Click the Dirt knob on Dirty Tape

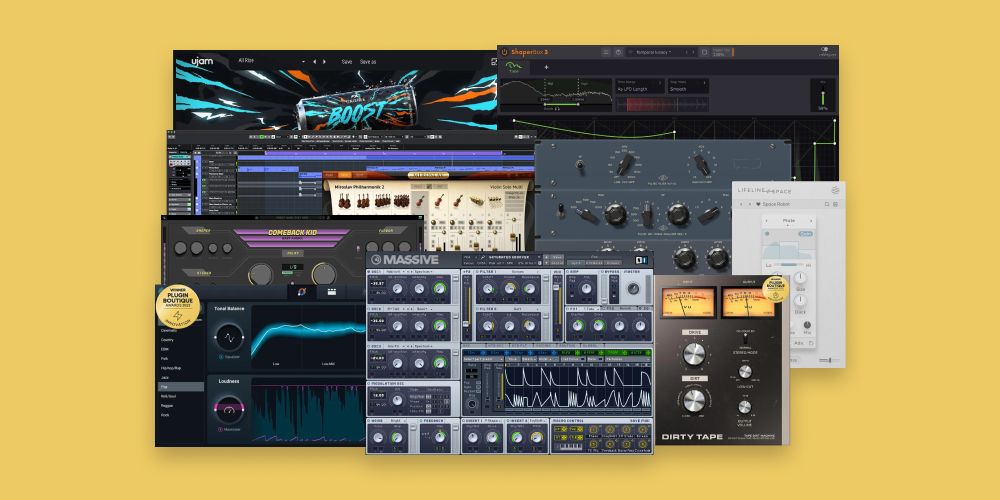pos(694,401)
